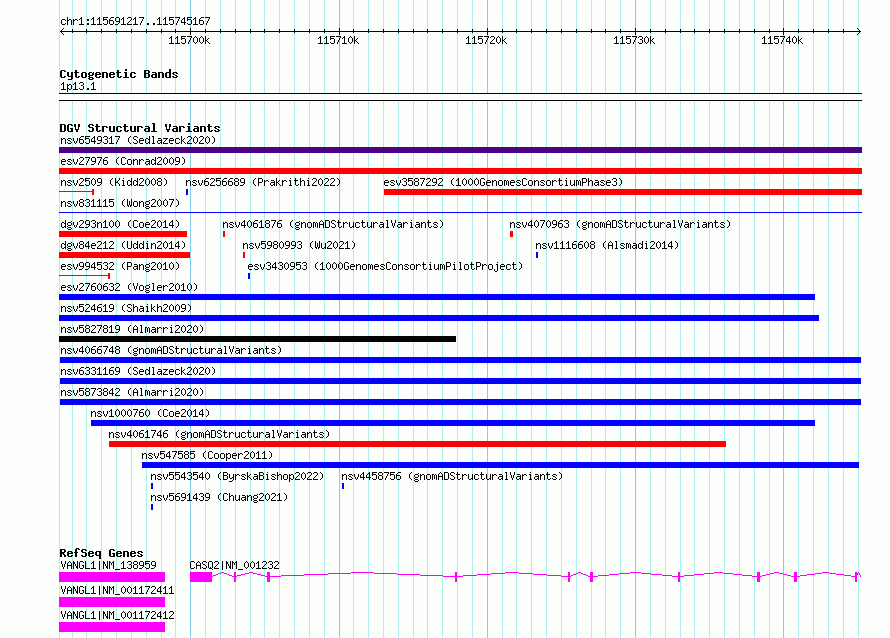890x638 pixels.
Task: Open the nsv6331169 (Sedlazeck2020) label
Action: pos(138,371)
